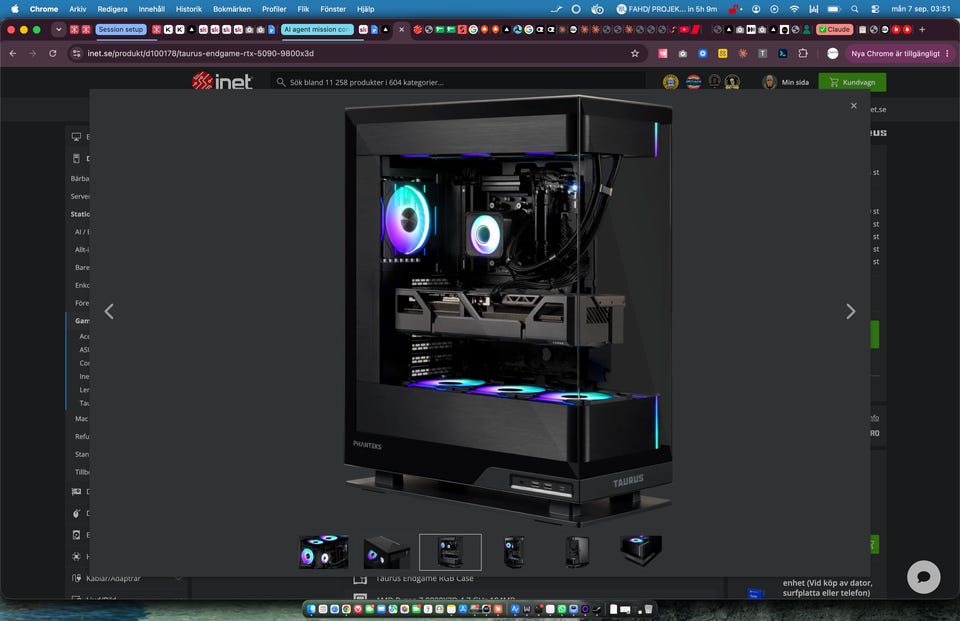Select the sixth thumbnail of case from above

640,551
